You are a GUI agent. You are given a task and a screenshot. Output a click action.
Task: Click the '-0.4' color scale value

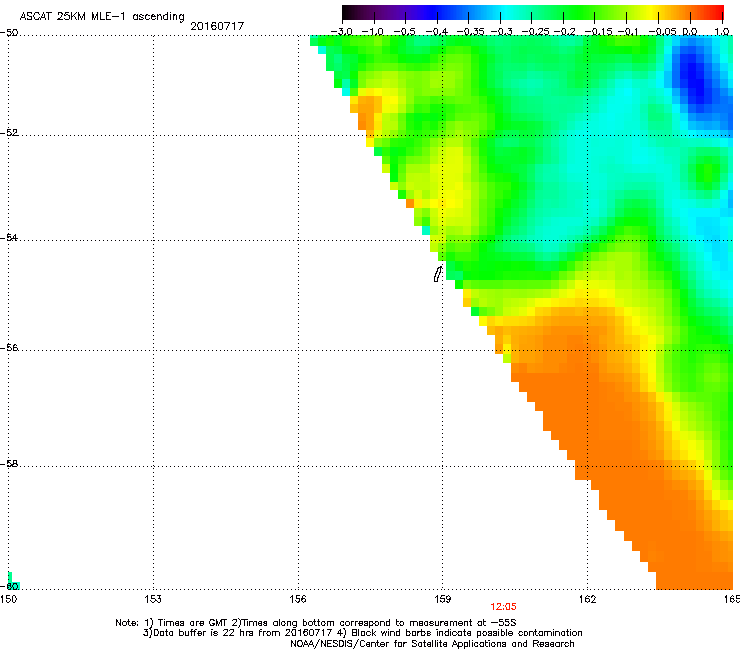coord(437,32)
